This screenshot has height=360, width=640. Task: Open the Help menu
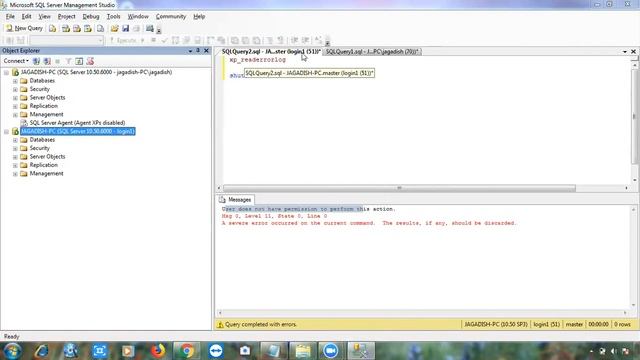pyautogui.click(x=199, y=17)
